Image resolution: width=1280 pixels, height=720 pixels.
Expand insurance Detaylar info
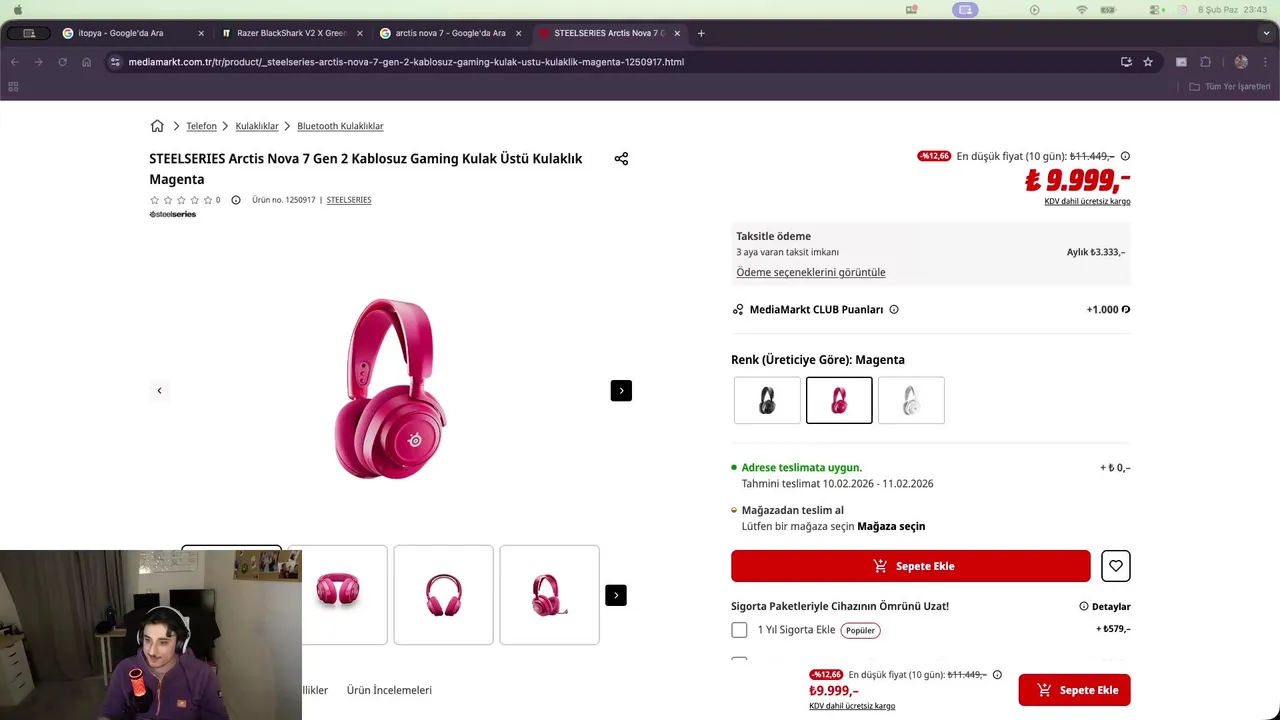pos(1104,606)
